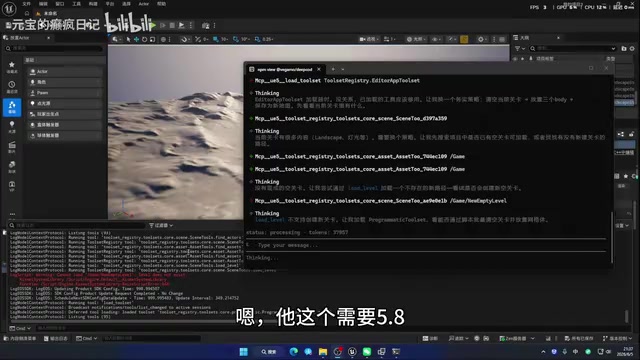The height and width of the screenshot is (360, 640).
Task: Open the terminal new-tab chevron dropdown
Action: (x=343, y=69)
